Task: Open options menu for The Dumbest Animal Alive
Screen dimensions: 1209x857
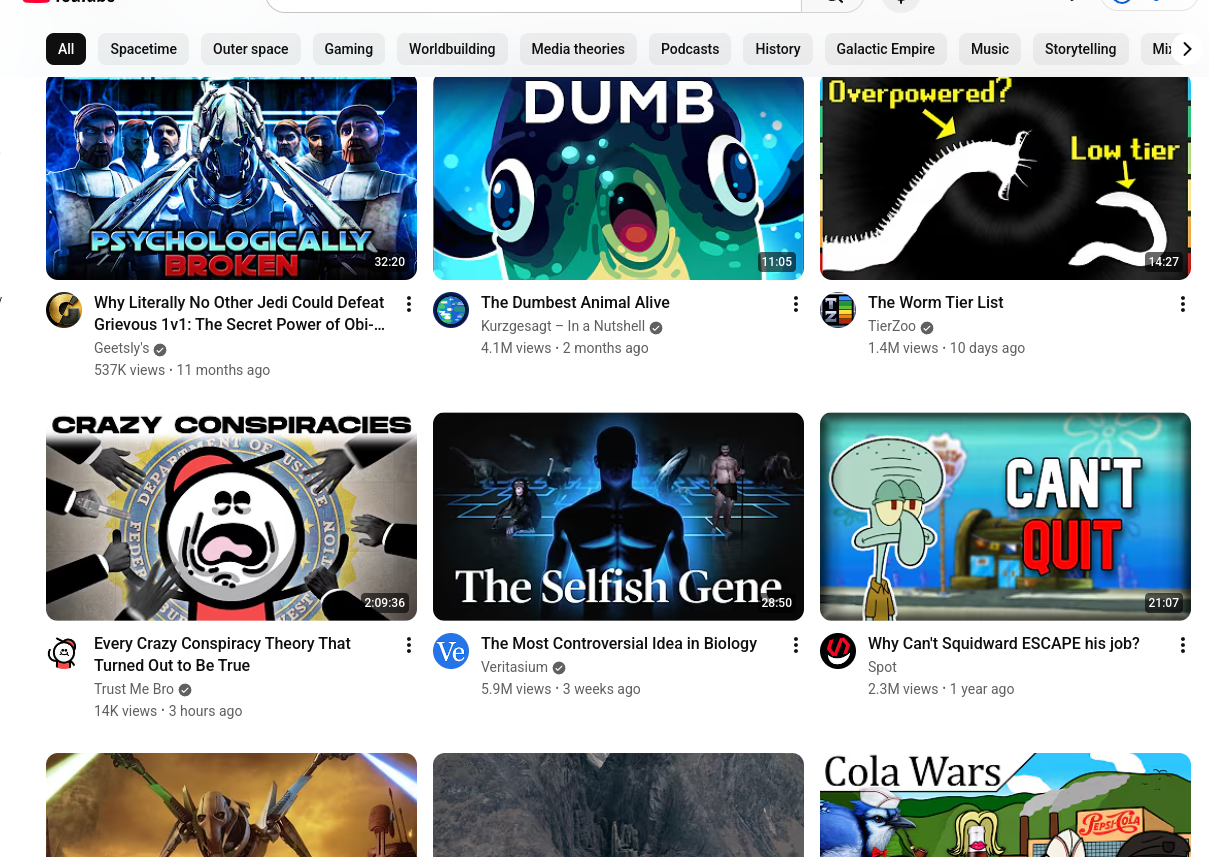Action: click(x=795, y=304)
